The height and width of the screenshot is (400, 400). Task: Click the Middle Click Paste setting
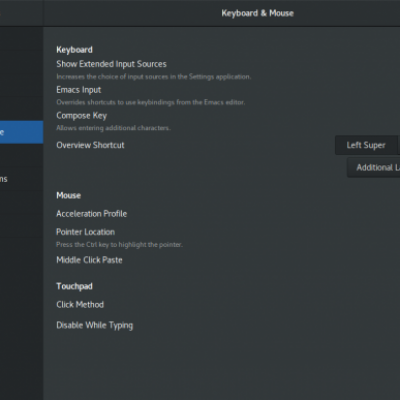point(89,260)
